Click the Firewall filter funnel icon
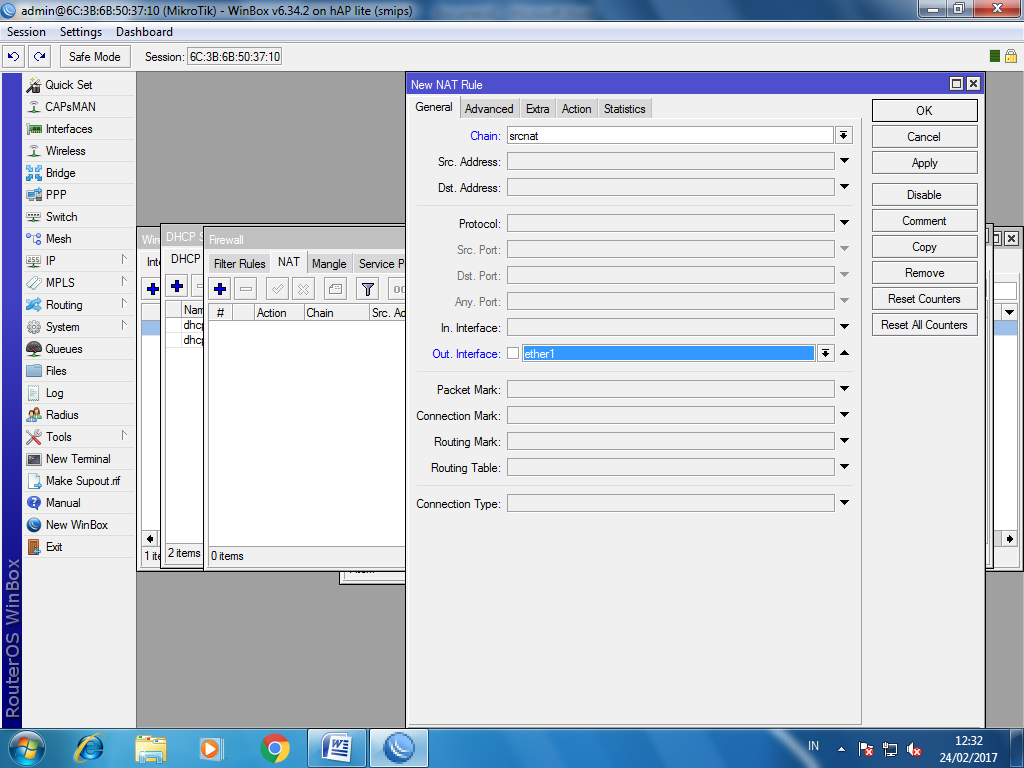 [x=368, y=289]
